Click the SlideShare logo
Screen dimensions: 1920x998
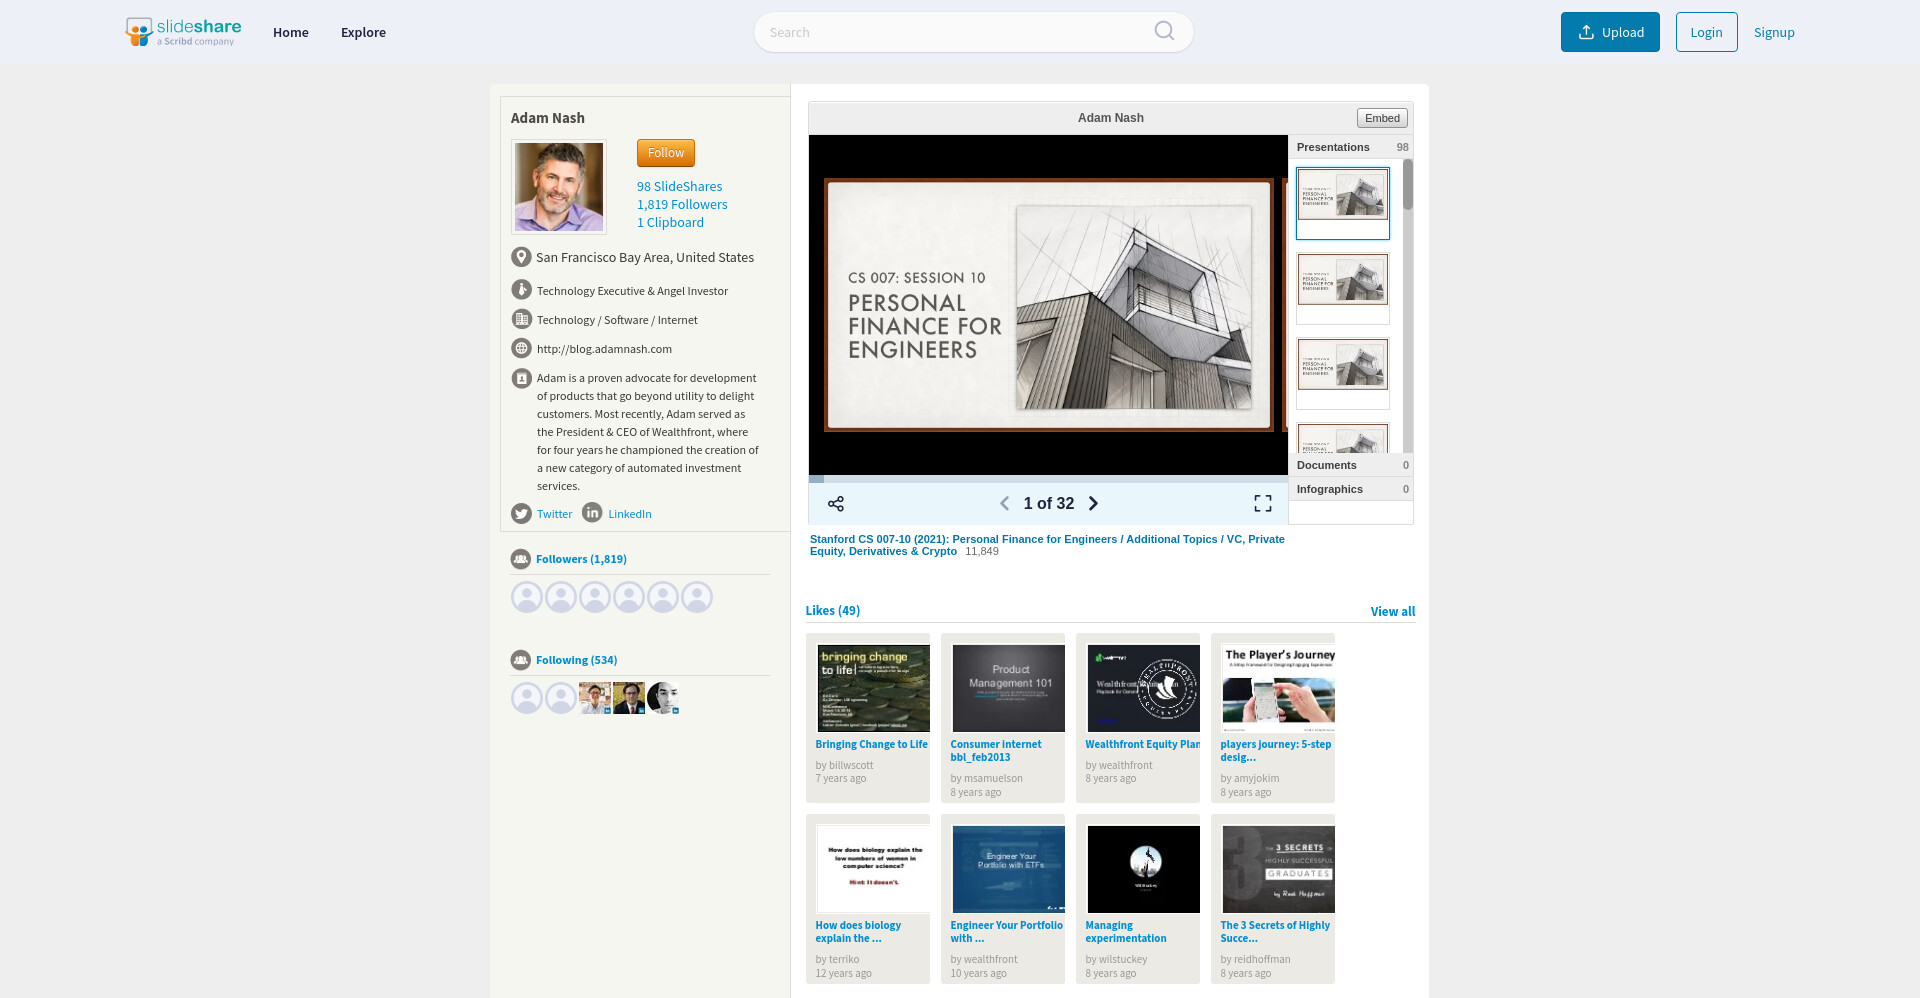pos(183,32)
